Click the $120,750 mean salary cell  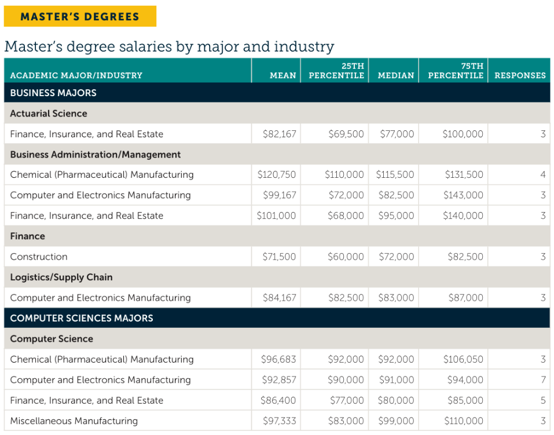point(276,175)
